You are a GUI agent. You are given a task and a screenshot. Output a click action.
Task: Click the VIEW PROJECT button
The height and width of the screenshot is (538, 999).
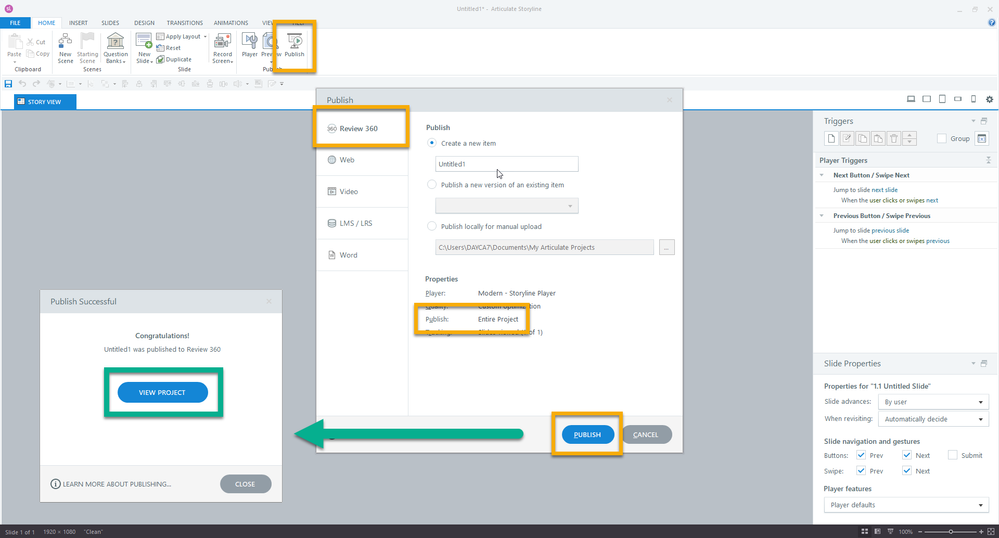[162, 392]
